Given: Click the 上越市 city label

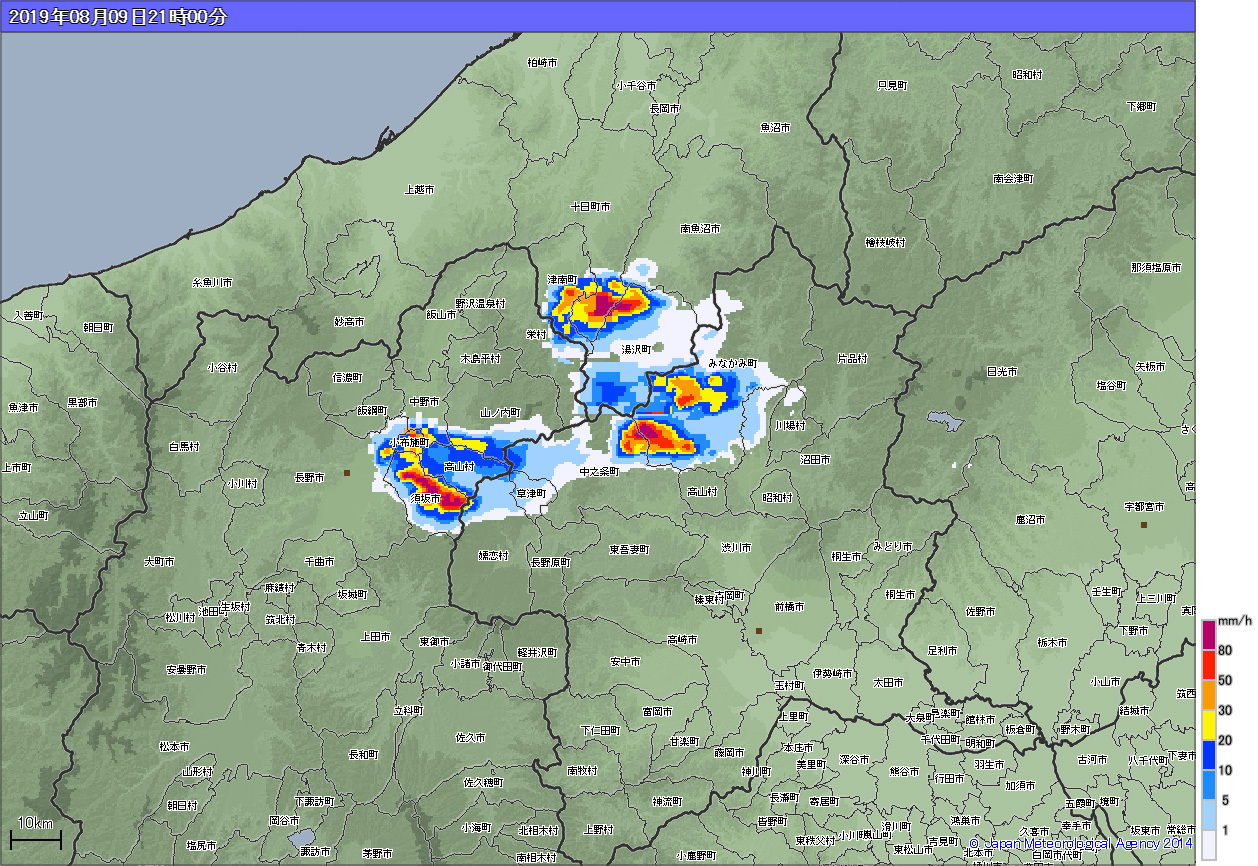Looking at the screenshot, I should pyautogui.click(x=419, y=189).
